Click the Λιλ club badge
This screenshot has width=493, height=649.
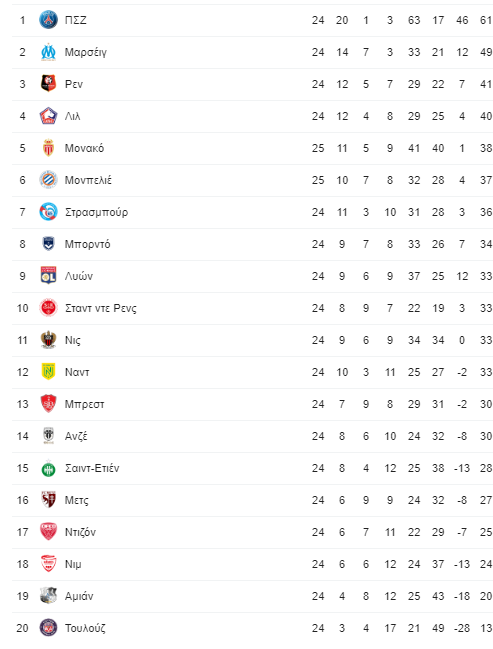pyautogui.click(x=48, y=116)
